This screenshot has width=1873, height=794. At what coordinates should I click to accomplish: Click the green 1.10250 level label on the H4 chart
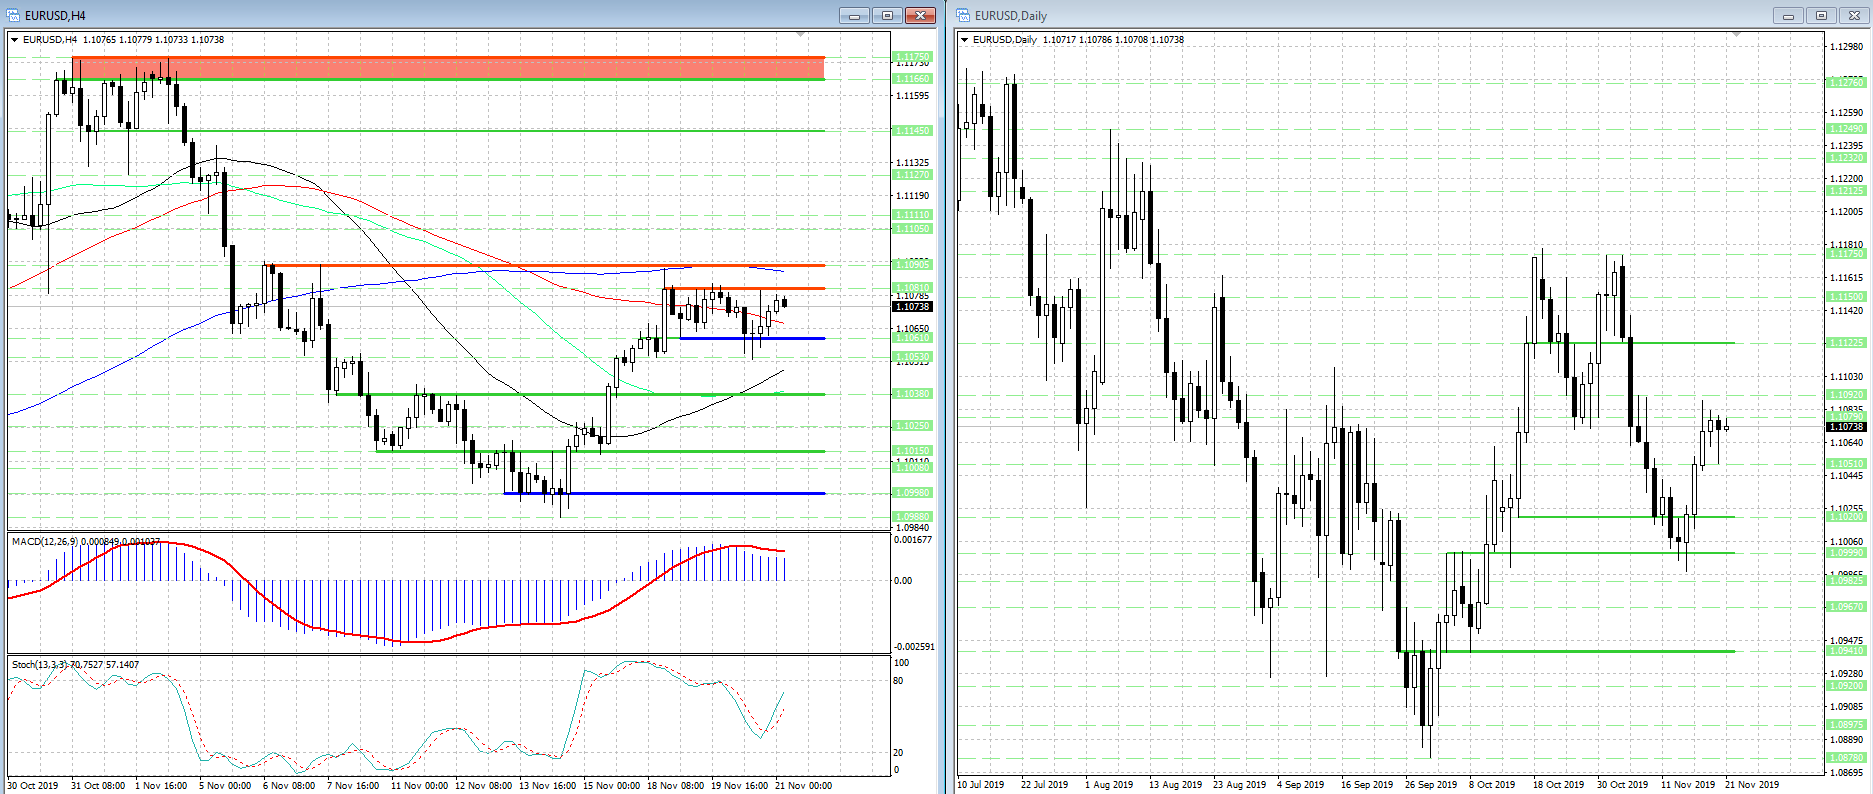(x=912, y=426)
